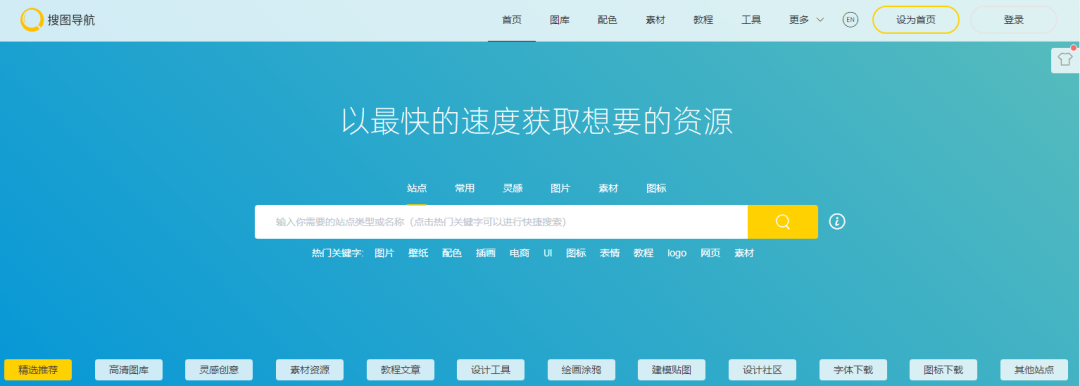This screenshot has width=1080, height=386.
Task: Select the 高清图库 category button
Action: tap(129, 370)
